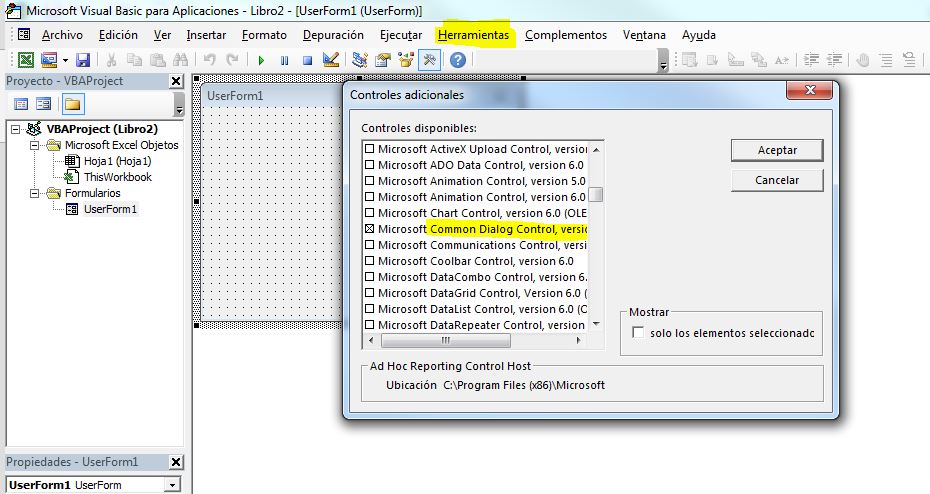Click the Outdent icon in Edit toolbar
The image size is (930, 494).
tap(835, 60)
